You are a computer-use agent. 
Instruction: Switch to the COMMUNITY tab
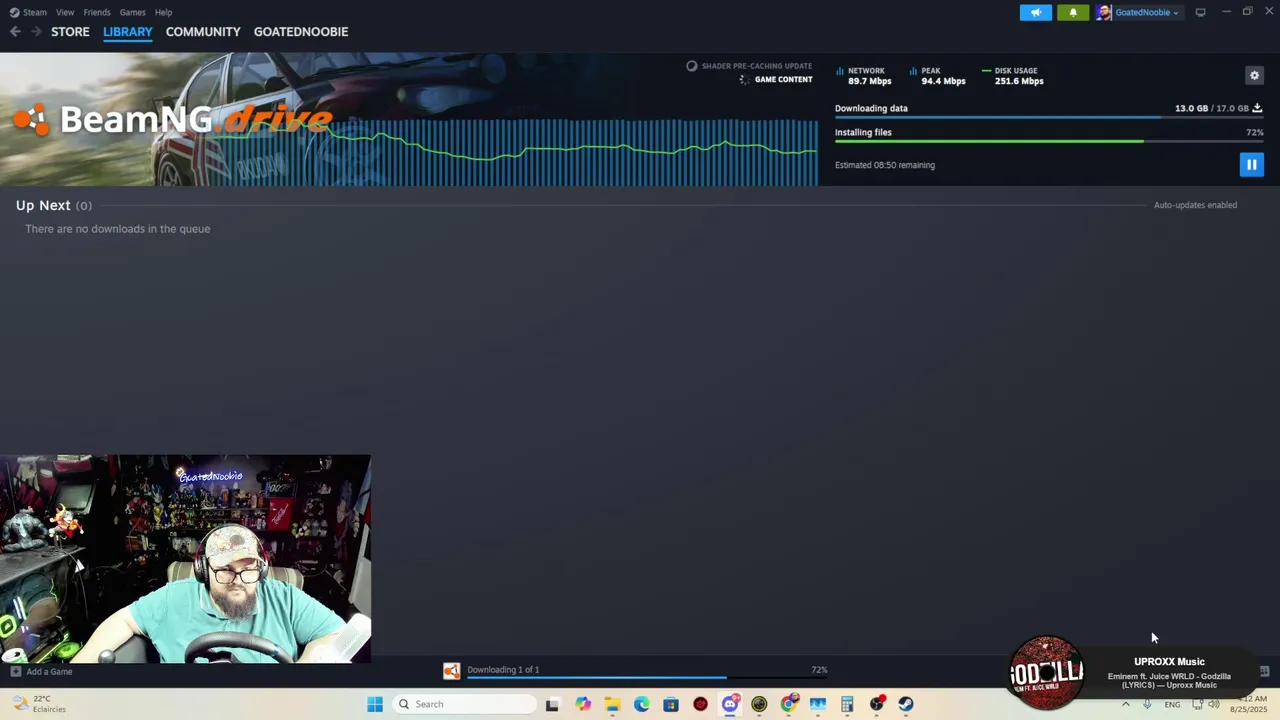click(x=203, y=32)
